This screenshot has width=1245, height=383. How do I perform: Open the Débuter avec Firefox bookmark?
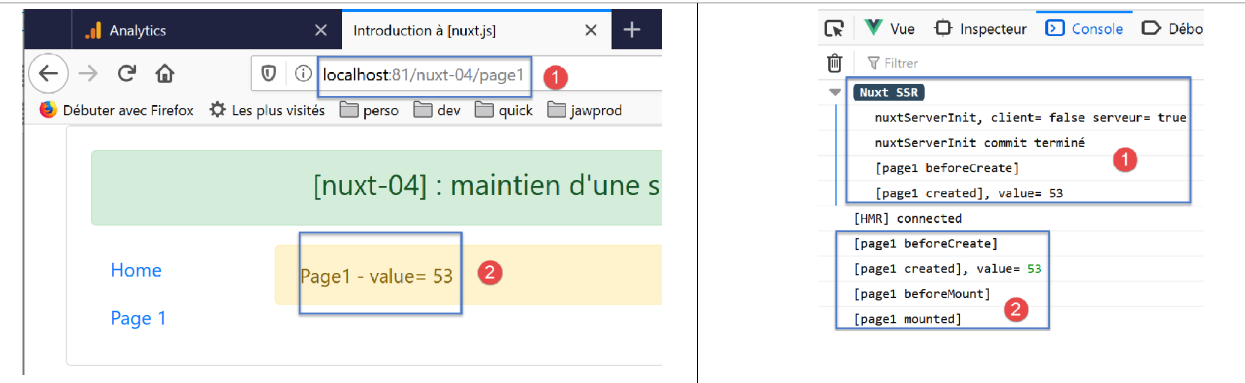[116, 110]
